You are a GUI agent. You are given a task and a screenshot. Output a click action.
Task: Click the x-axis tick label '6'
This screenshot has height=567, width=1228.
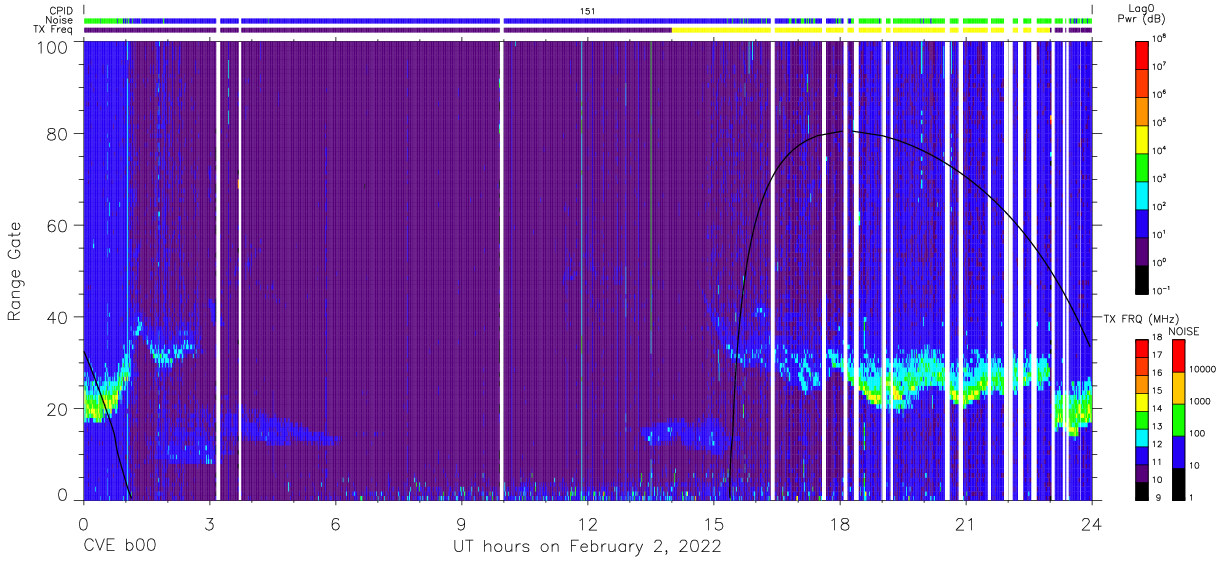tap(335, 523)
